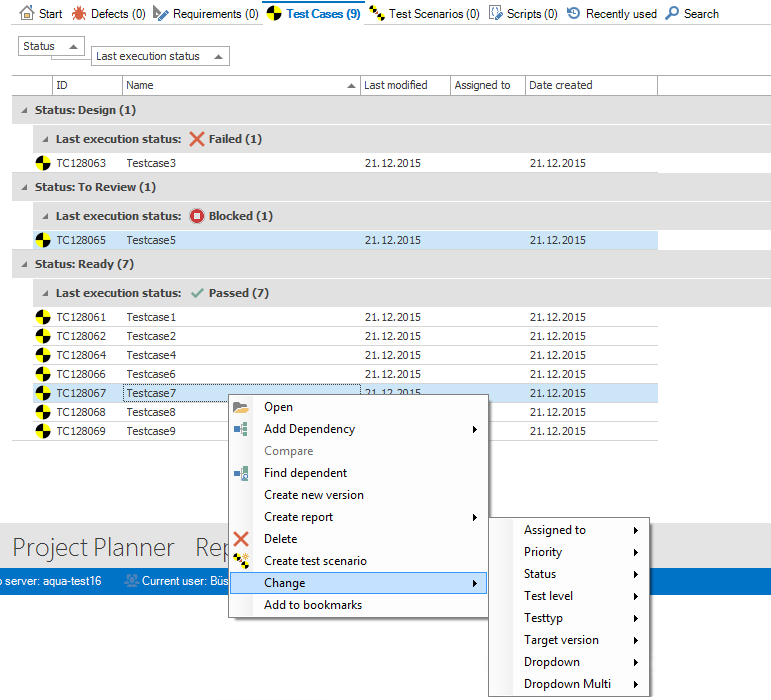Switch to the Test Cases tab
Image resolution: width=771 pixels, height=700 pixels.
(314, 13)
